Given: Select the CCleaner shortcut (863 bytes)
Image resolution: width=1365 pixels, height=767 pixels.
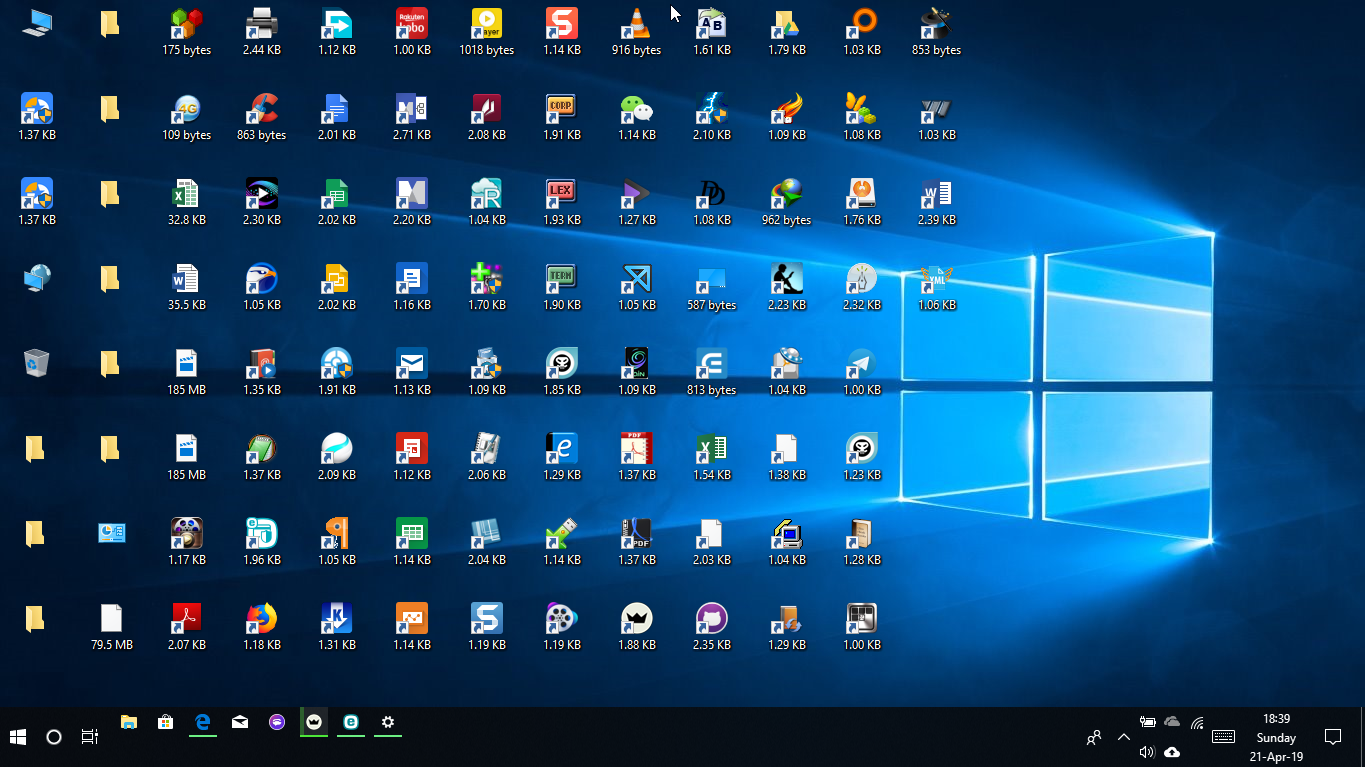Looking at the screenshot, I should (x=261, y=108).
